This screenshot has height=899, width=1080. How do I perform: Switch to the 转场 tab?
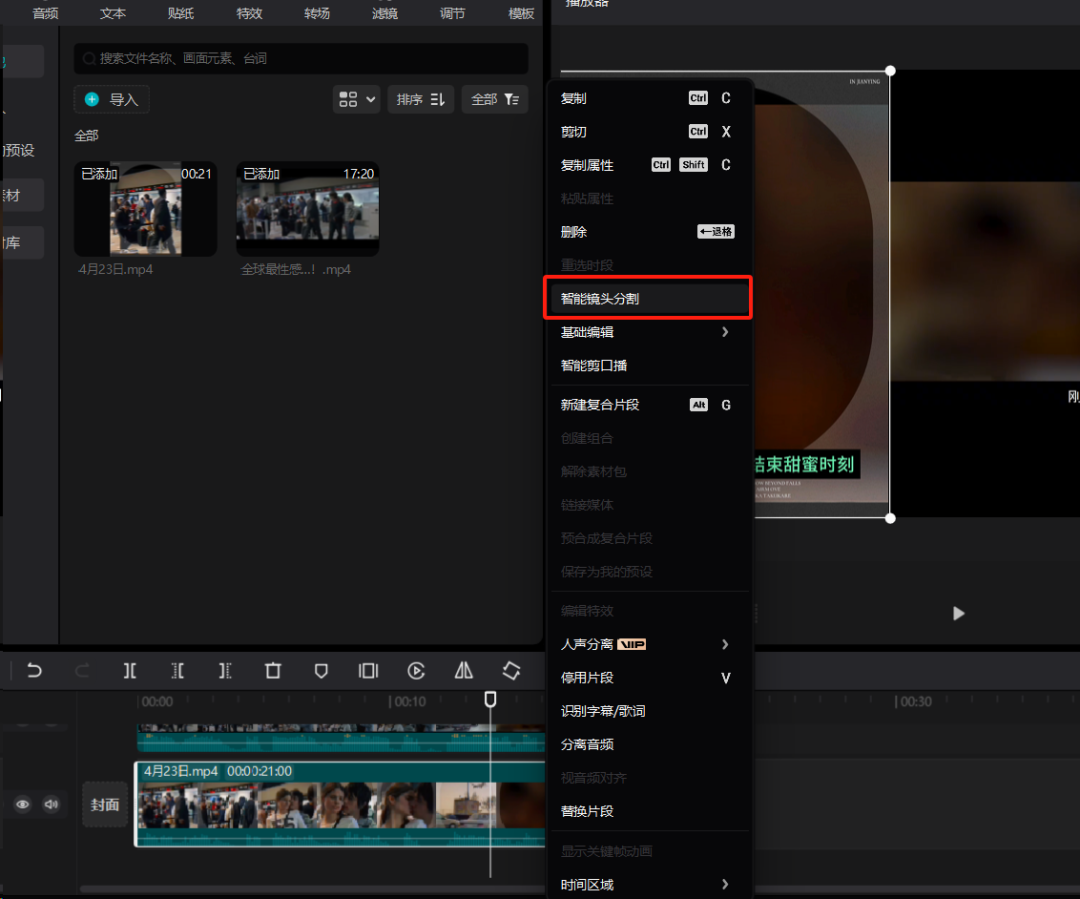tap(317, 13)
